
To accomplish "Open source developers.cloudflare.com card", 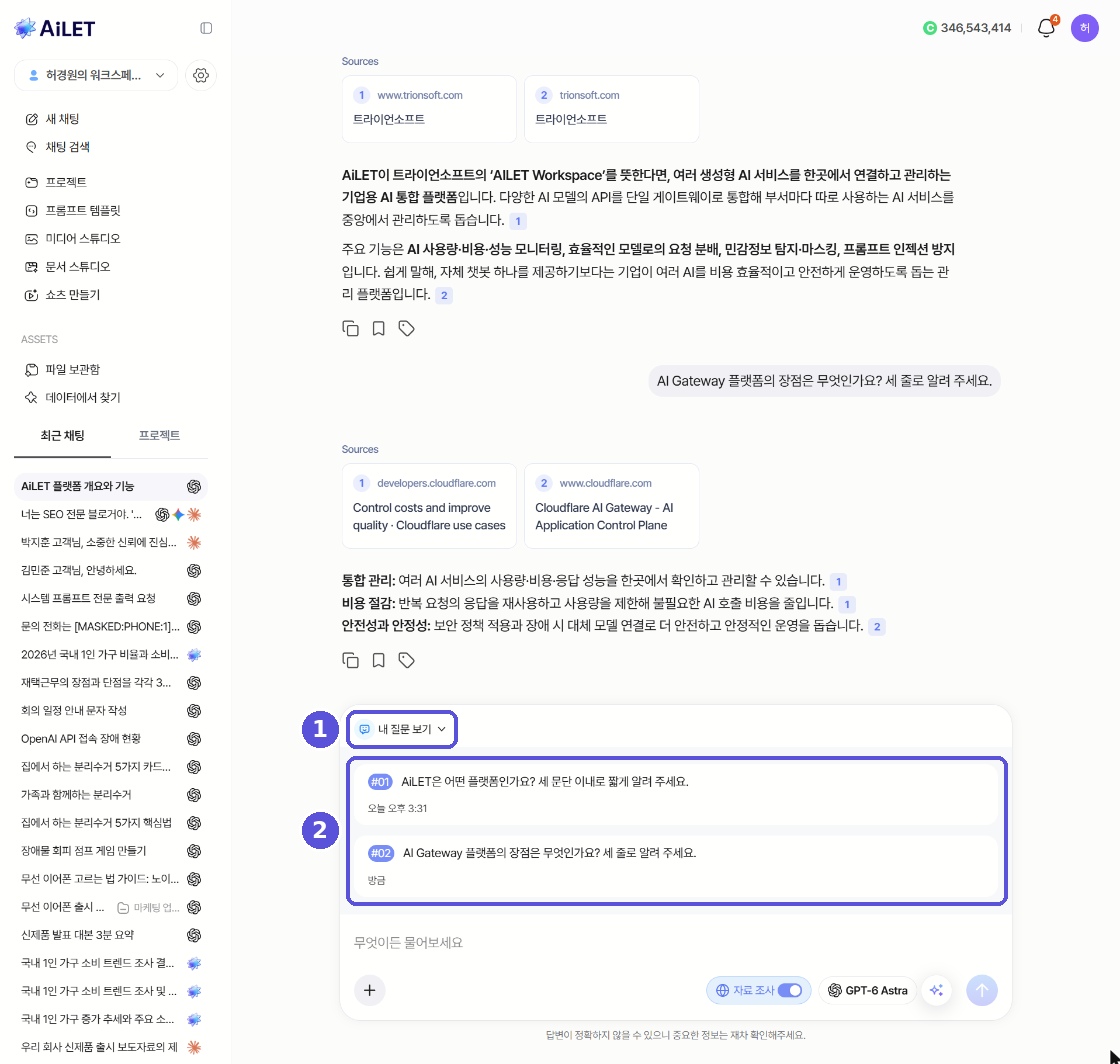I will 429,506.
